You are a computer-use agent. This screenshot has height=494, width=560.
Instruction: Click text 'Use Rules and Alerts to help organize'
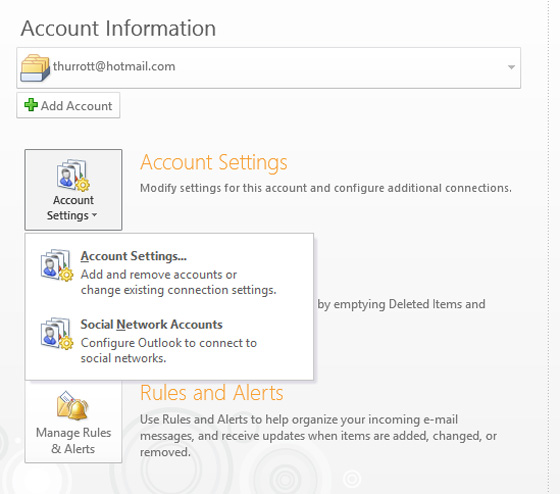pos(239,419)
